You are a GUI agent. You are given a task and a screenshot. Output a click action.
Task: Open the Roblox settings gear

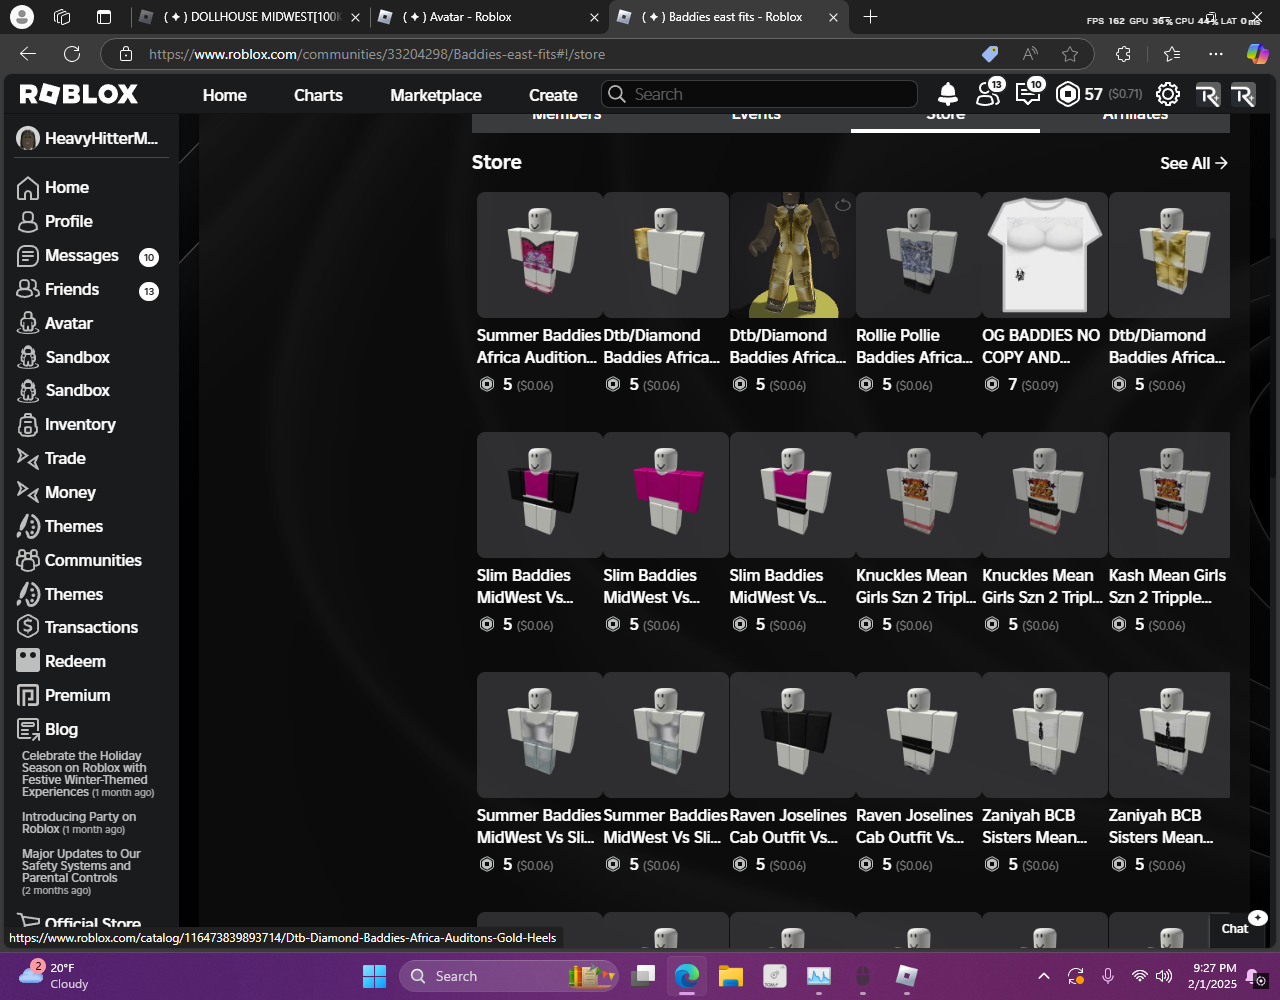click(x=1167, y=94)
